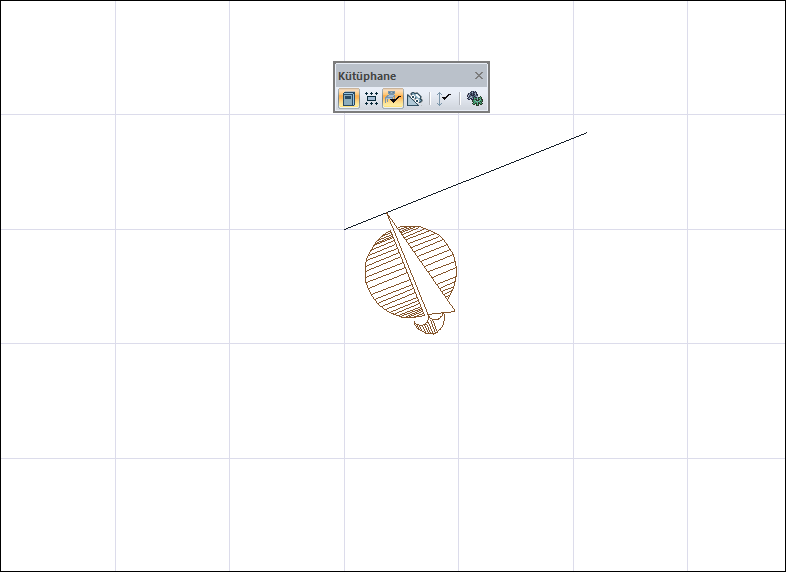Click the dotted rectangle array icon

[x=371, y=98]
